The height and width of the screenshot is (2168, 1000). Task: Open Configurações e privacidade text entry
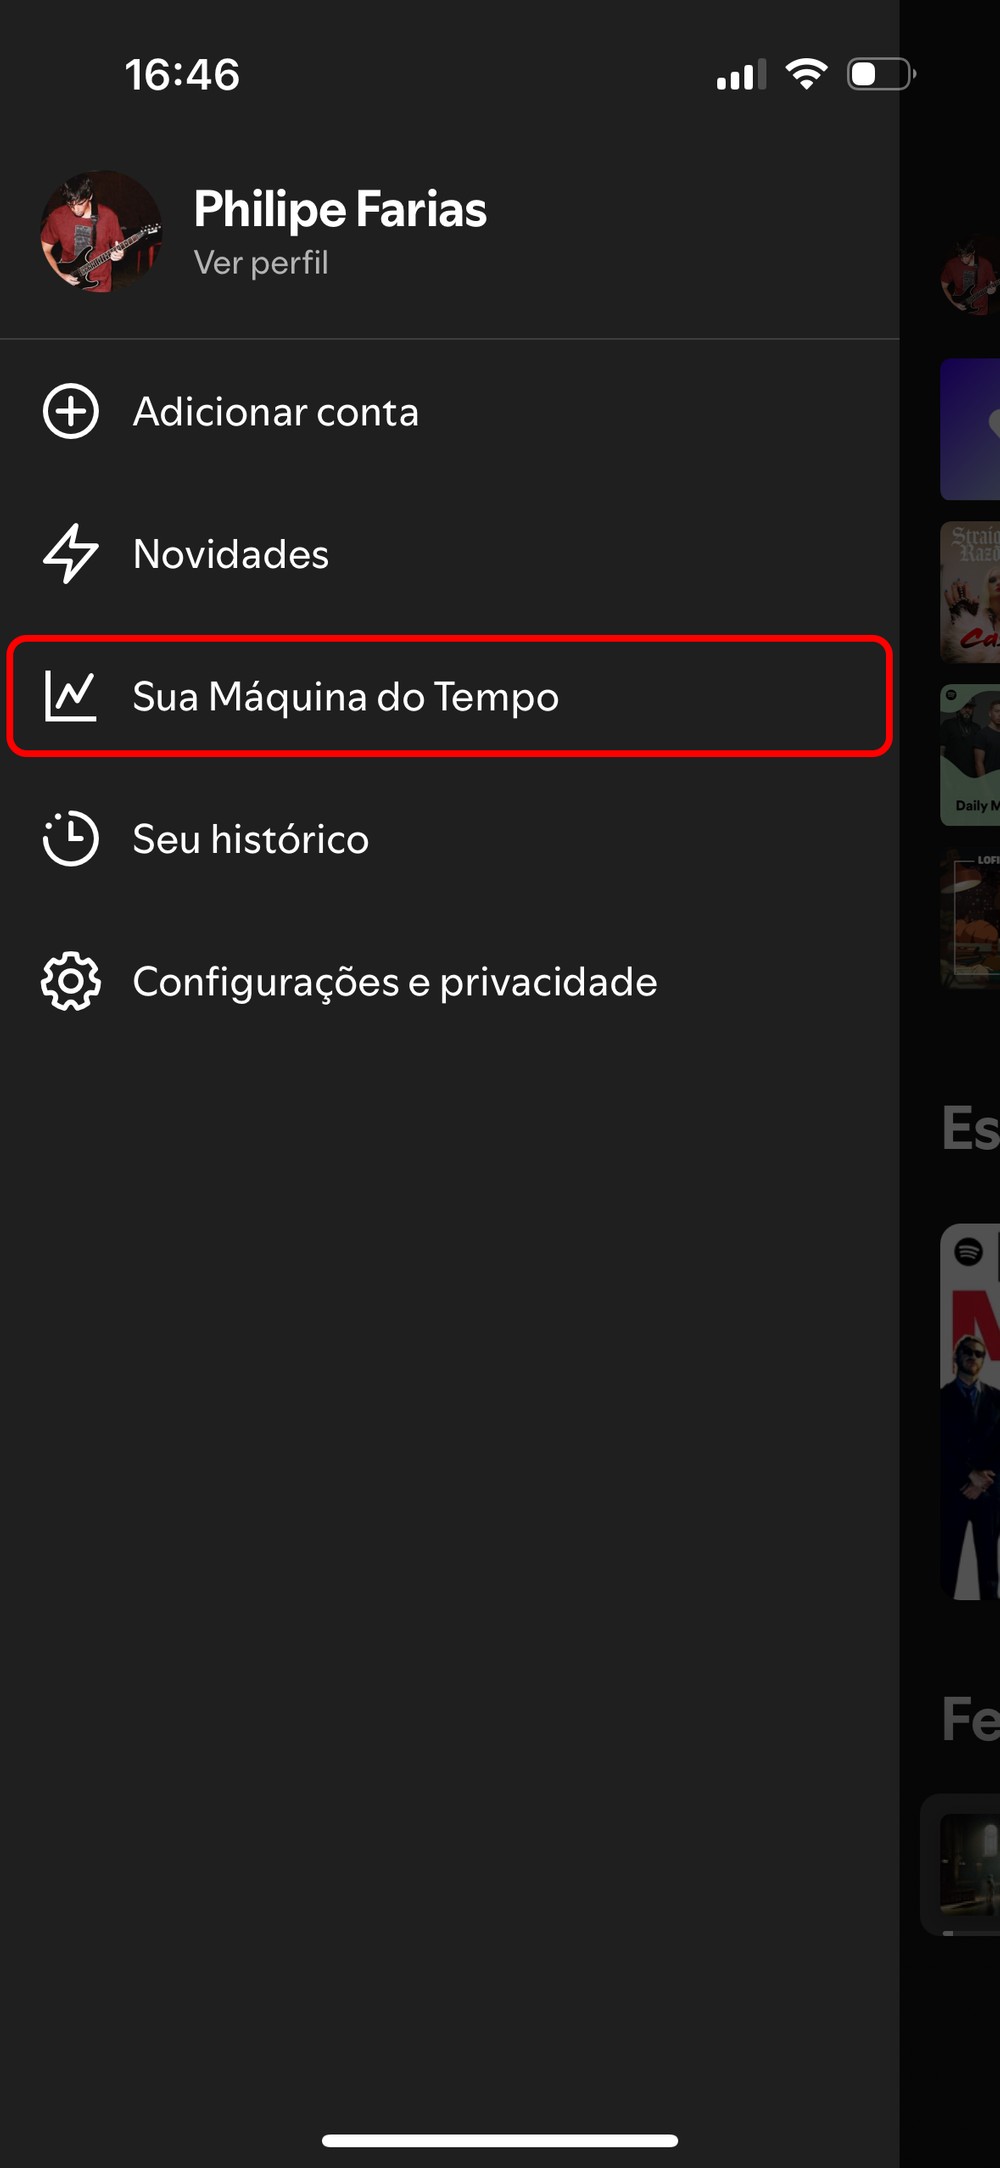tap(395, 983)
